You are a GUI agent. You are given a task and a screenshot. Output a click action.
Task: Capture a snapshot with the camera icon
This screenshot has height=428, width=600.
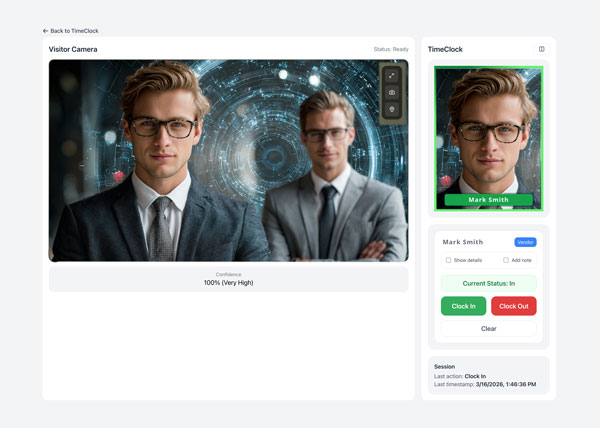pyautogui.click(x=391, y=93)
